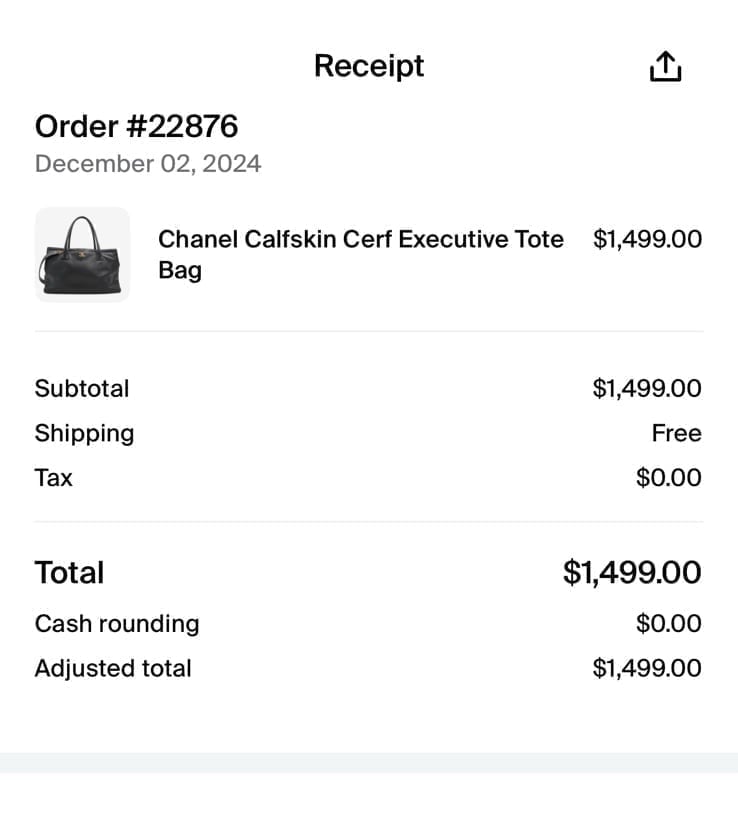738x819 pixels.
Task: Click the $0.00 cash rounding value
Action: click(x=668, y=623)
